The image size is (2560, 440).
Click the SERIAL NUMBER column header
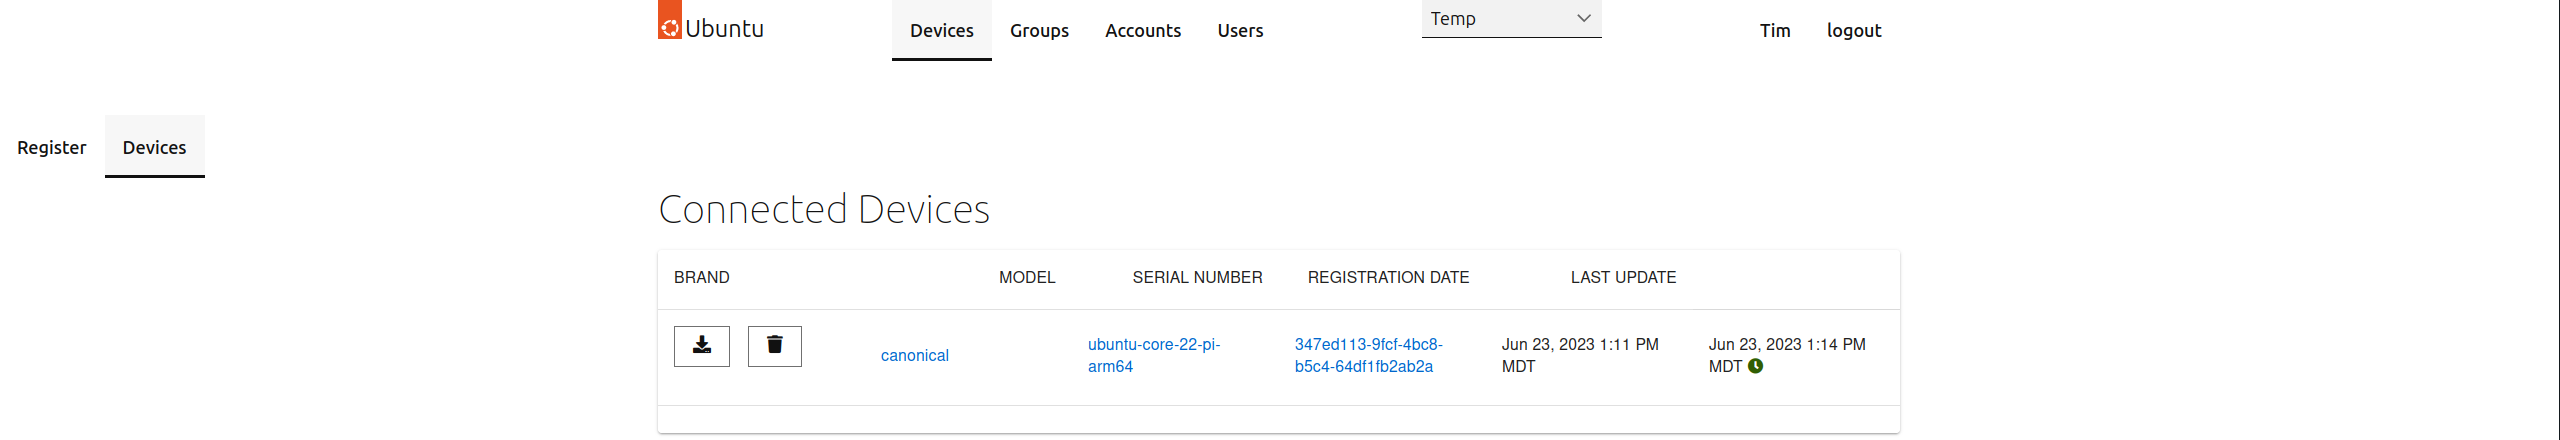(1197, 278)
